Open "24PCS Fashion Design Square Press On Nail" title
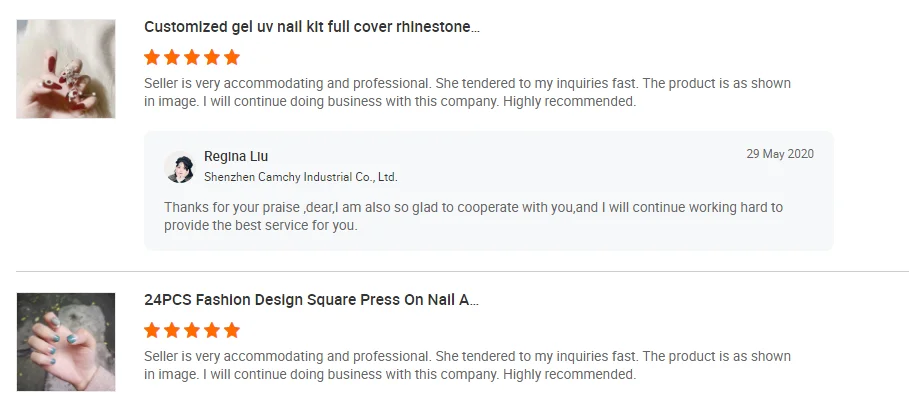This screenshot has width=909, height=418. click(x=311, y=300)
